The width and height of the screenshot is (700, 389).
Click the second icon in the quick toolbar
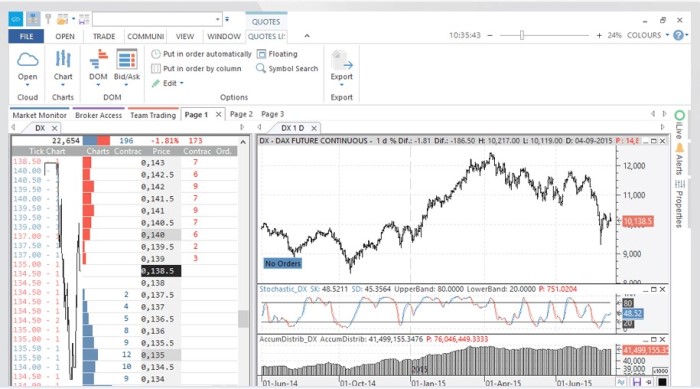click(x=33, y=19)
